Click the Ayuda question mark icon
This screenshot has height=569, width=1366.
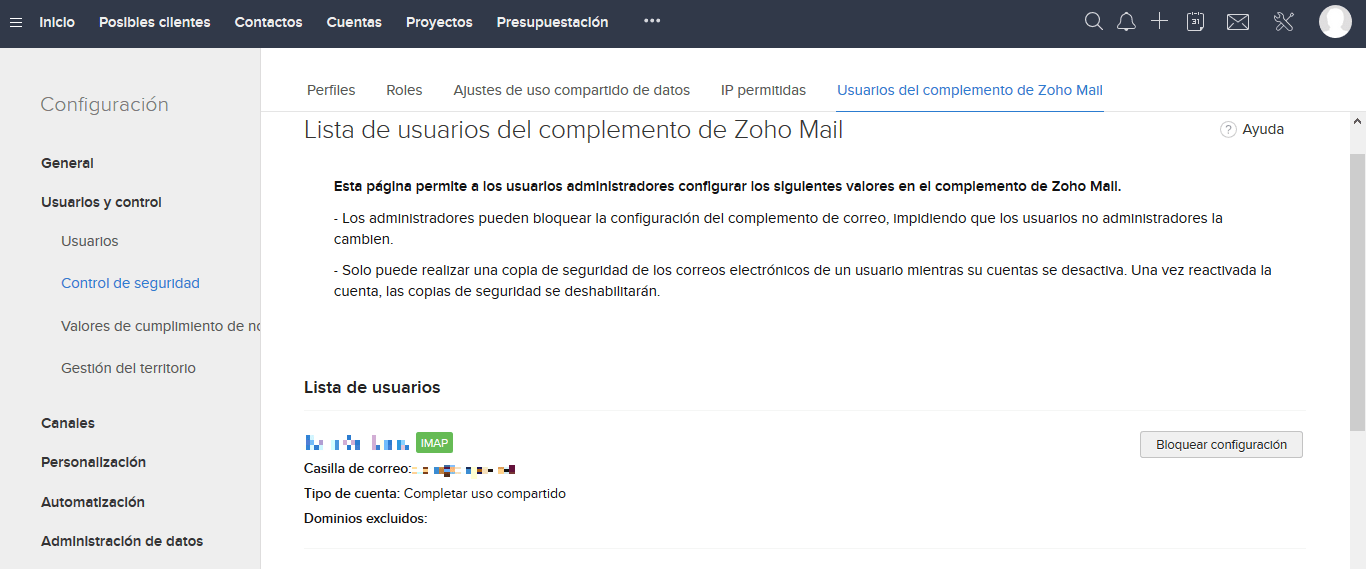click(x=1228, y=129)
